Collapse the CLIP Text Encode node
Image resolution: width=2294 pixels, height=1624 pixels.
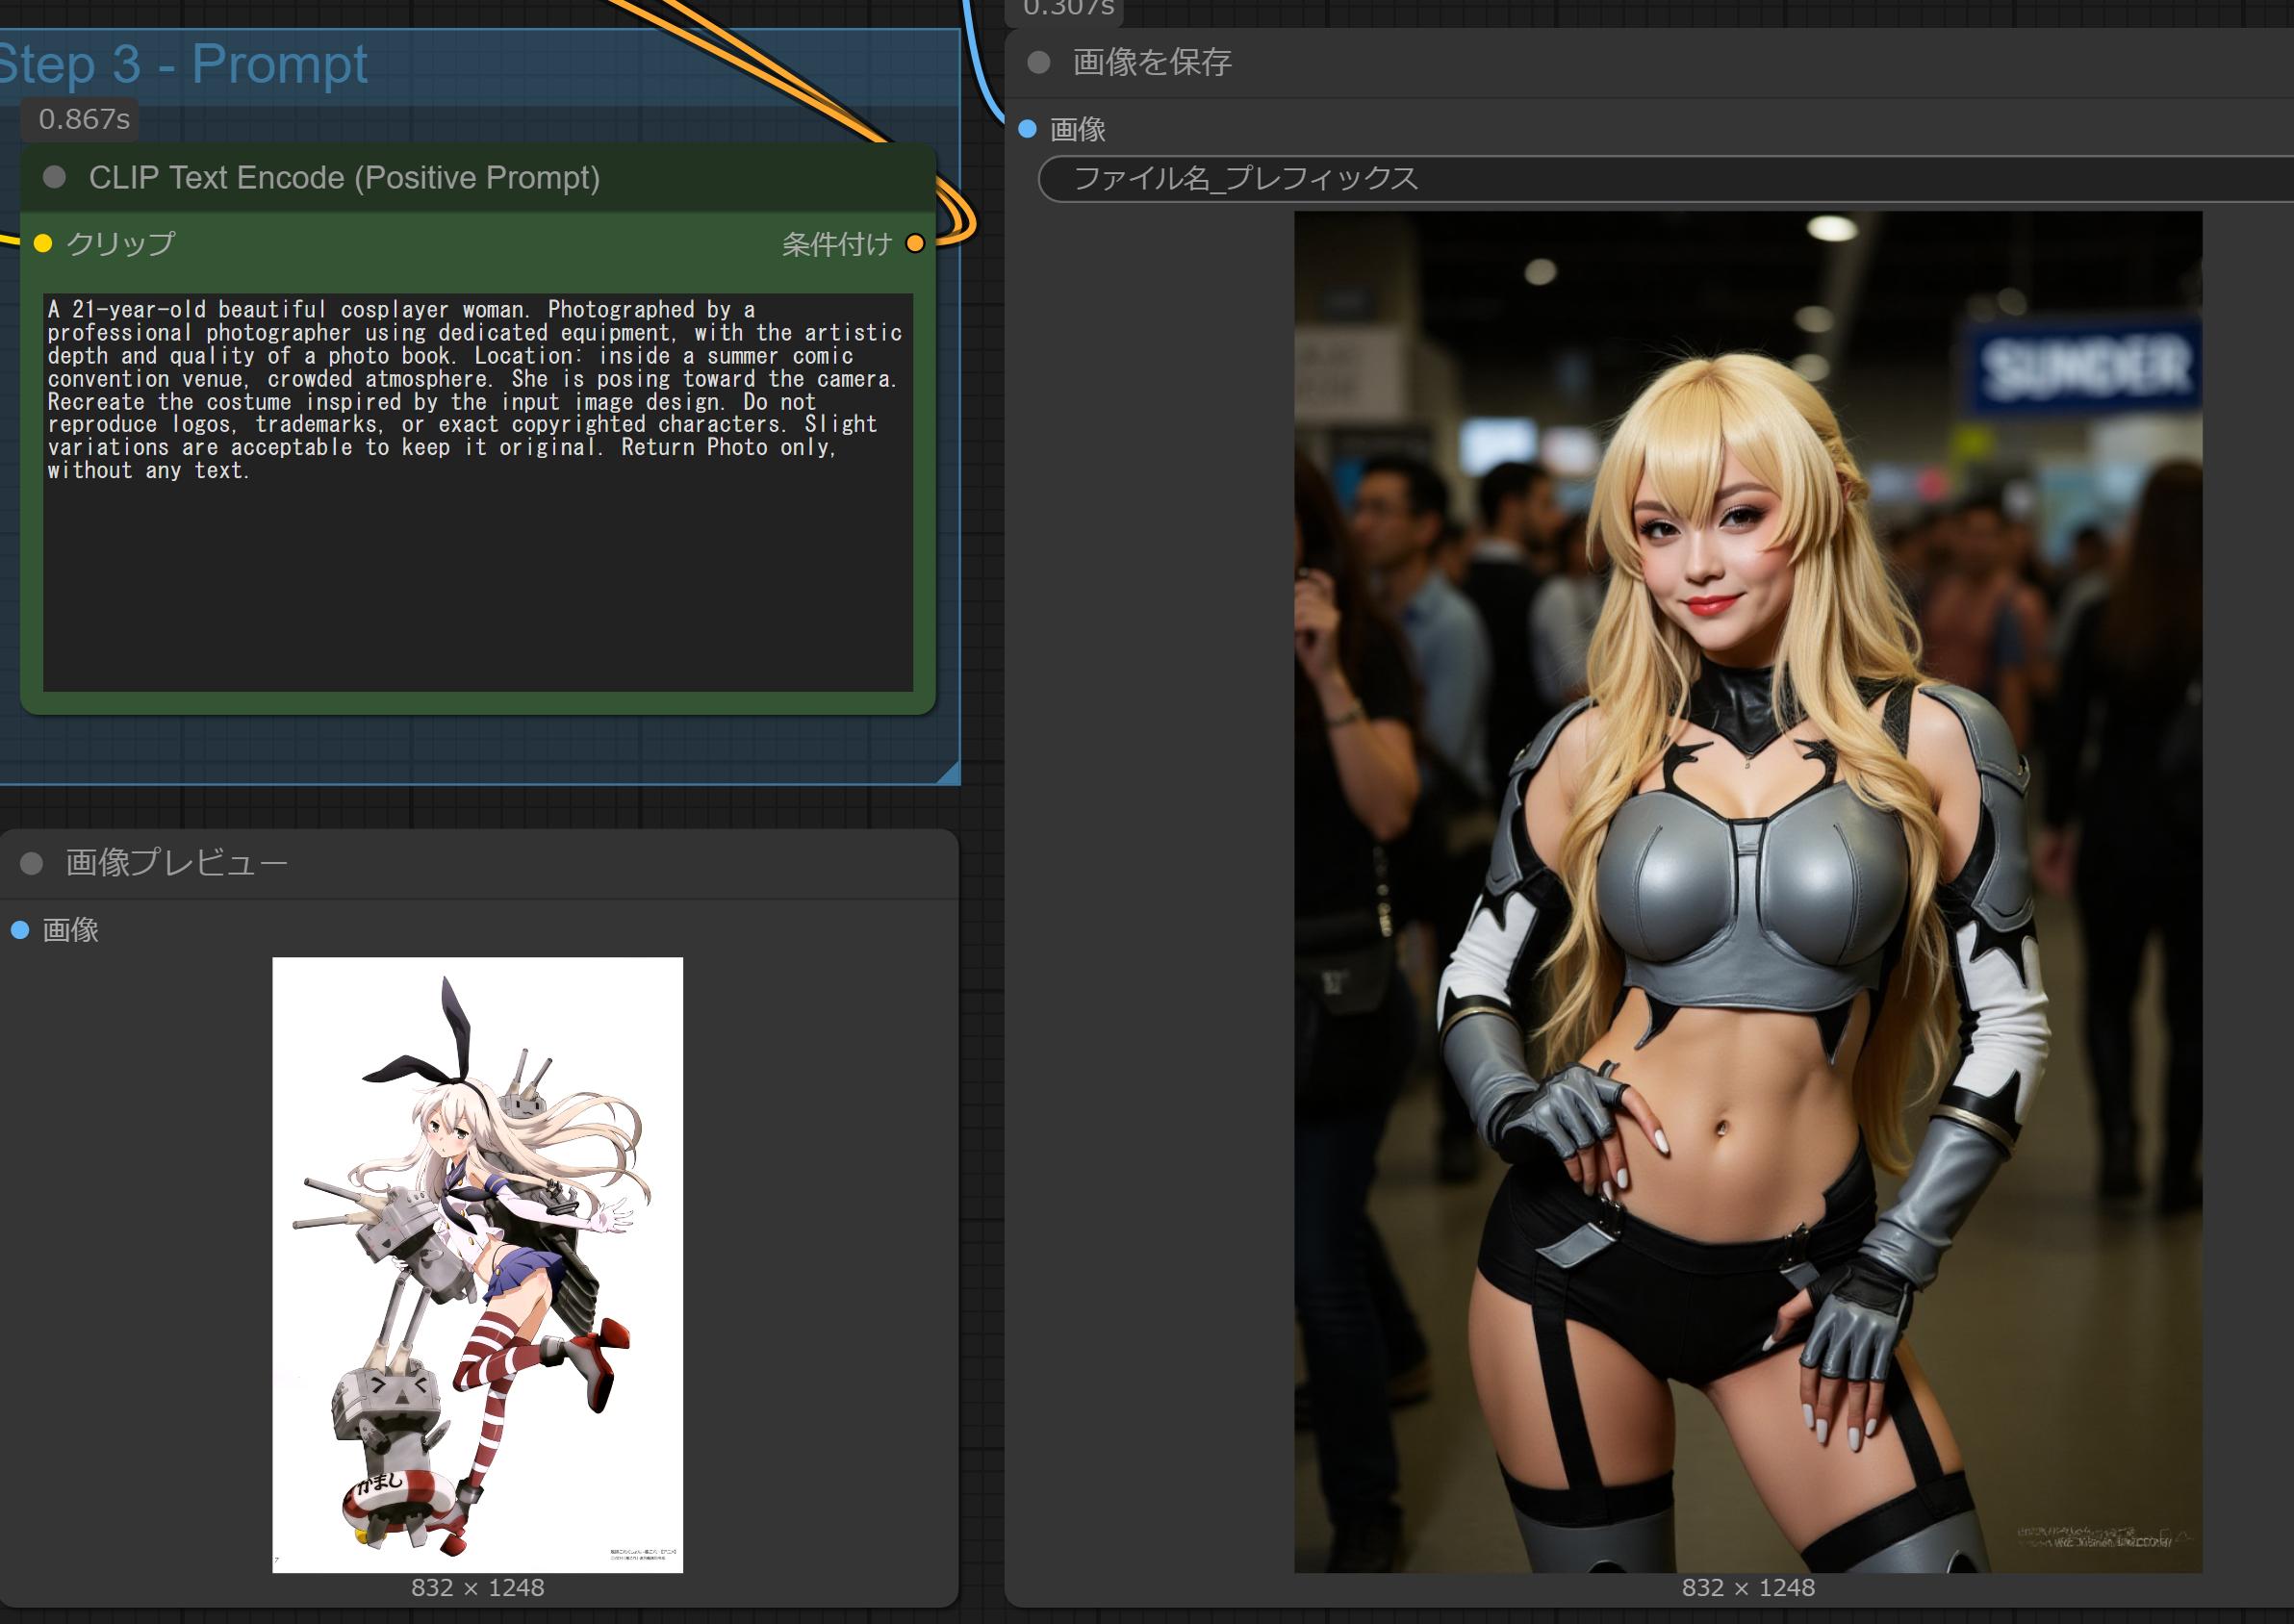55,178
